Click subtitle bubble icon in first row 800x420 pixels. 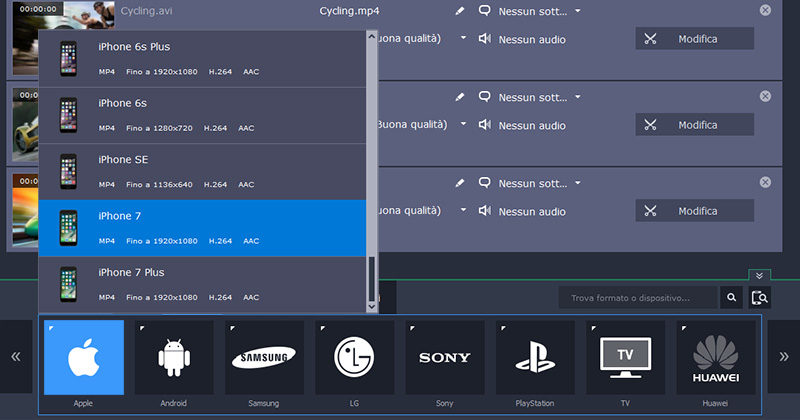click(485, 10)
